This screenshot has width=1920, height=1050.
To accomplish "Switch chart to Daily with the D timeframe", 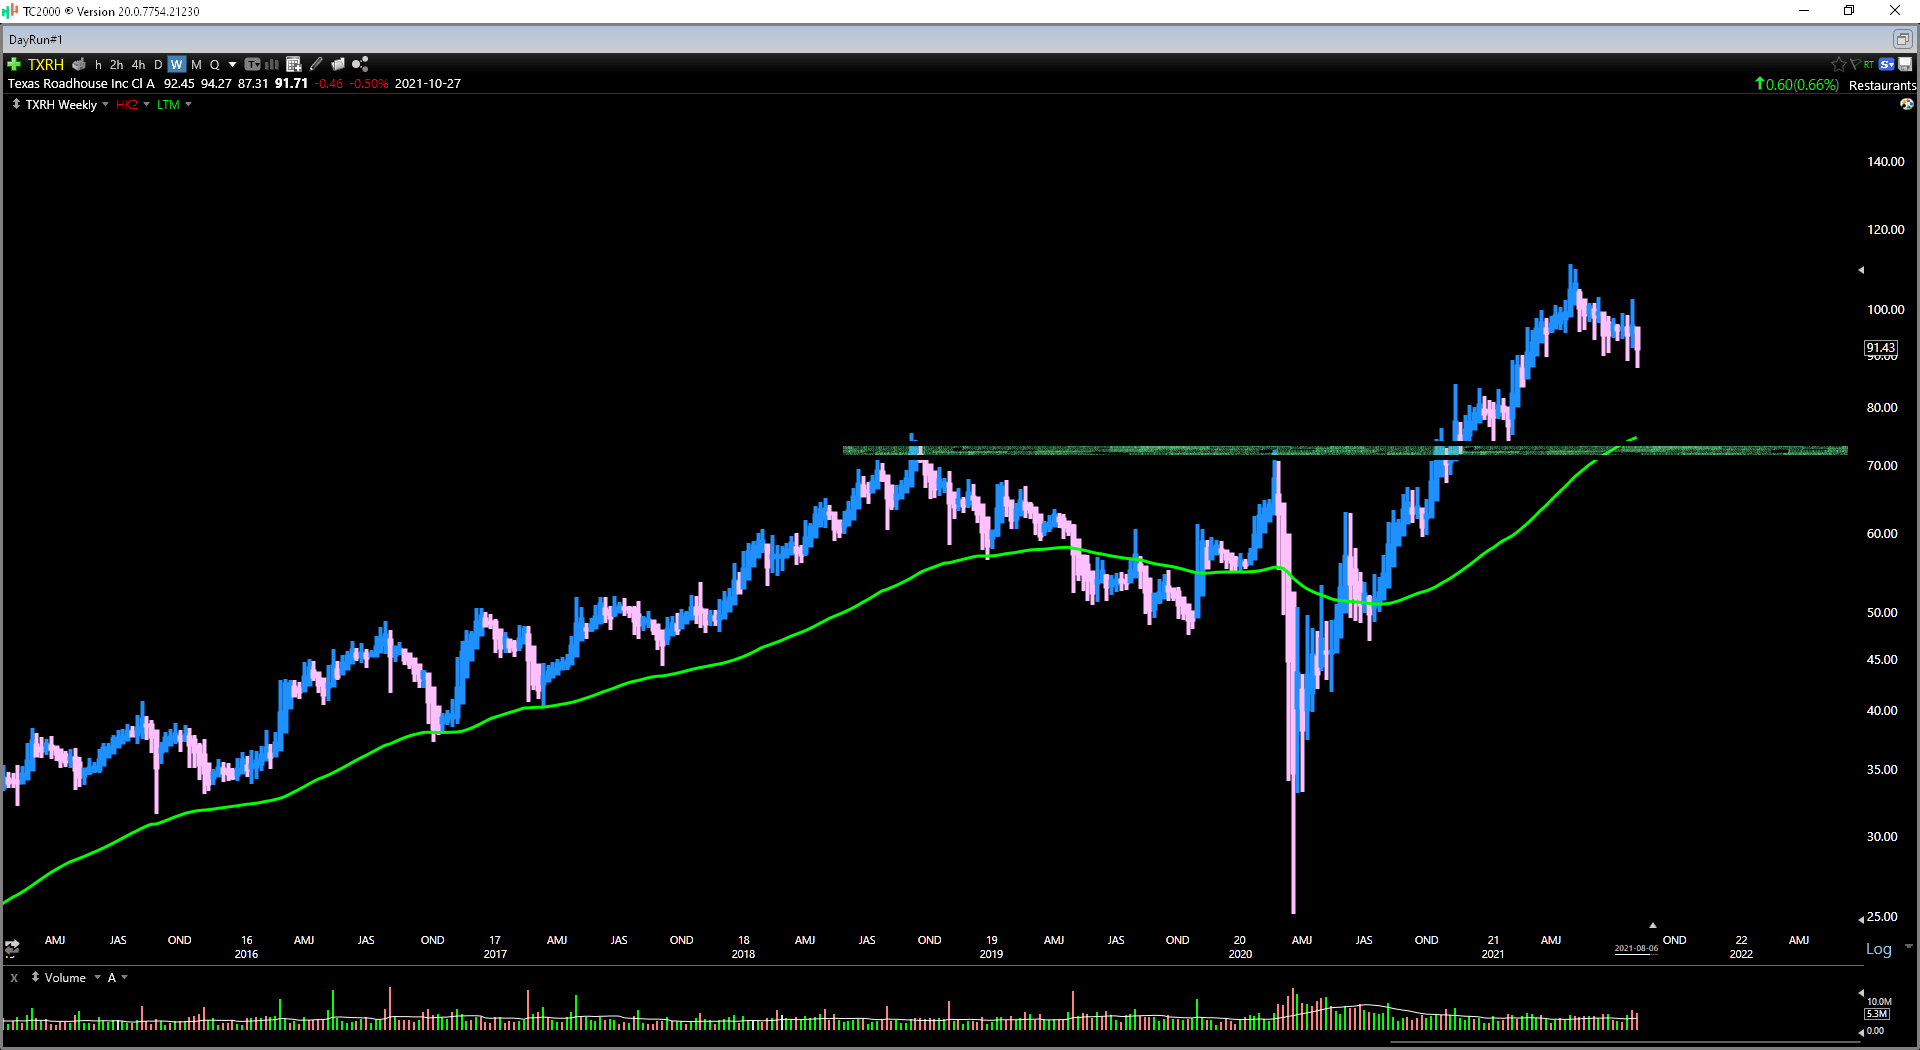I will 157,64.
